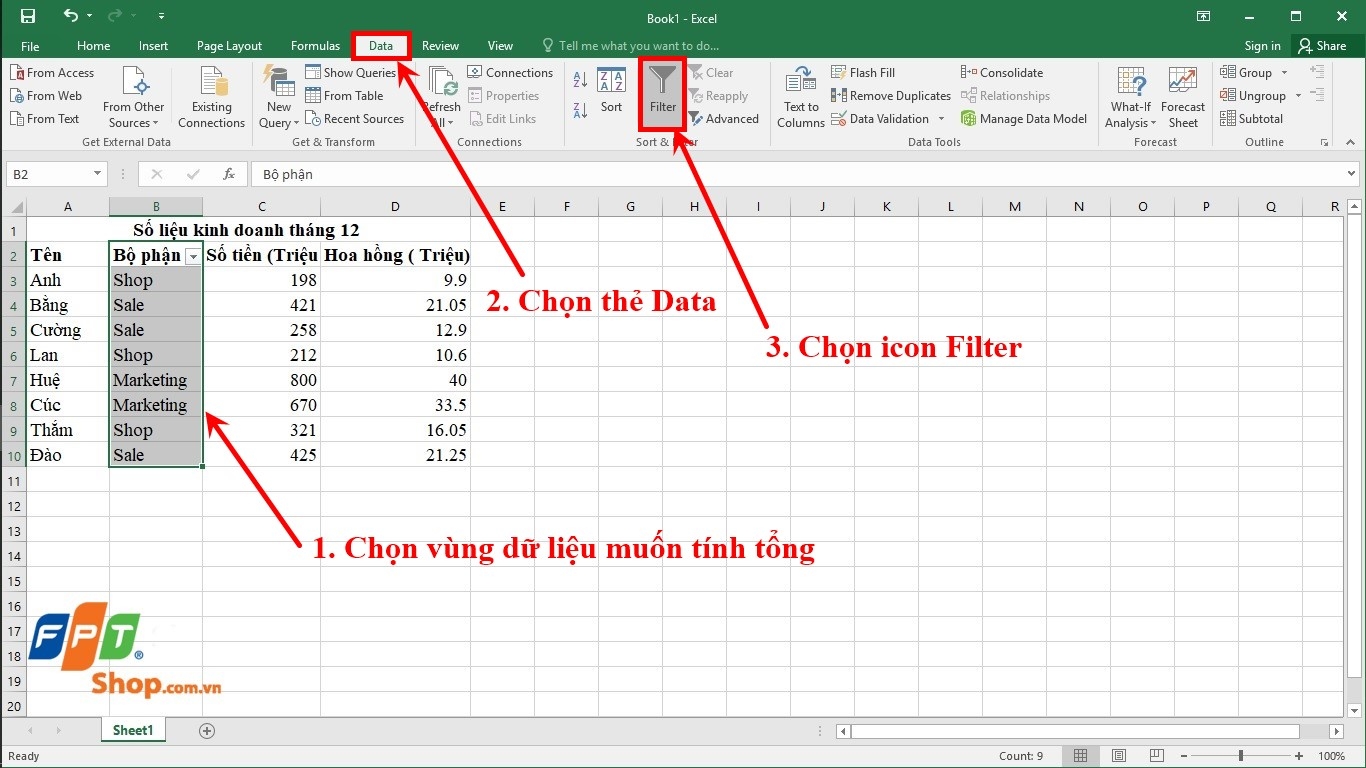1366x768 pixels.
Task: Click Forecast Sheet
Action: (1183, 98)
